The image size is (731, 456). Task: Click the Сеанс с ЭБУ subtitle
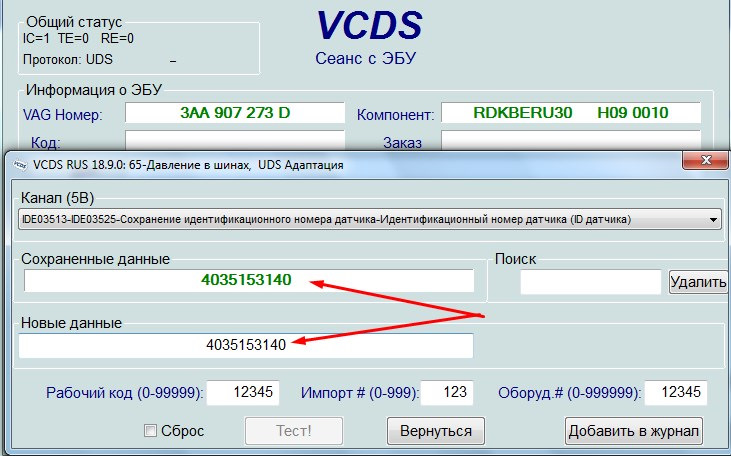[366, 59]
